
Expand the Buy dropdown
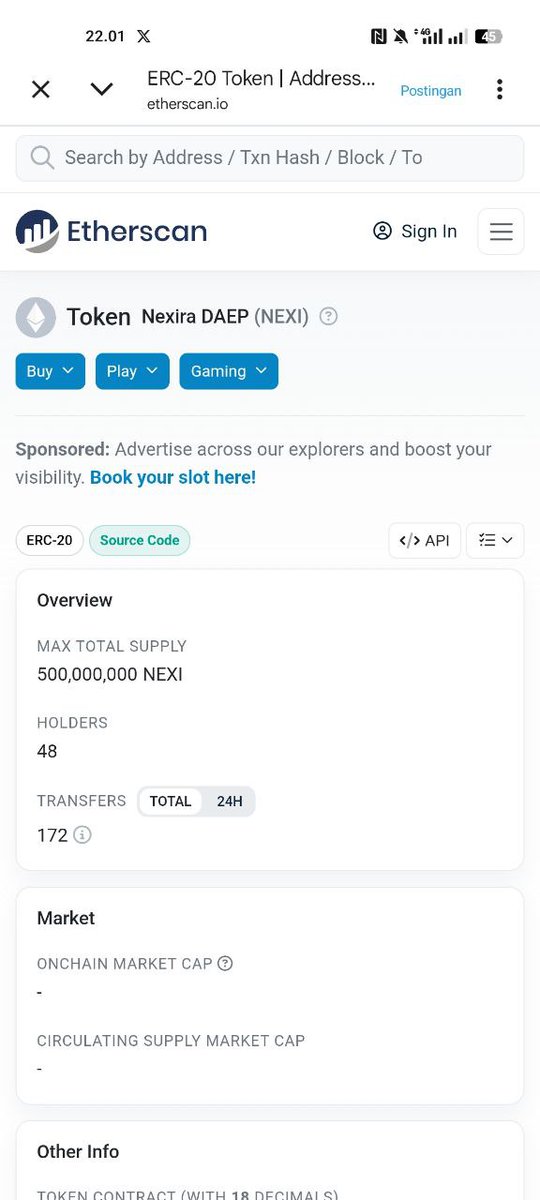(50, 371)
